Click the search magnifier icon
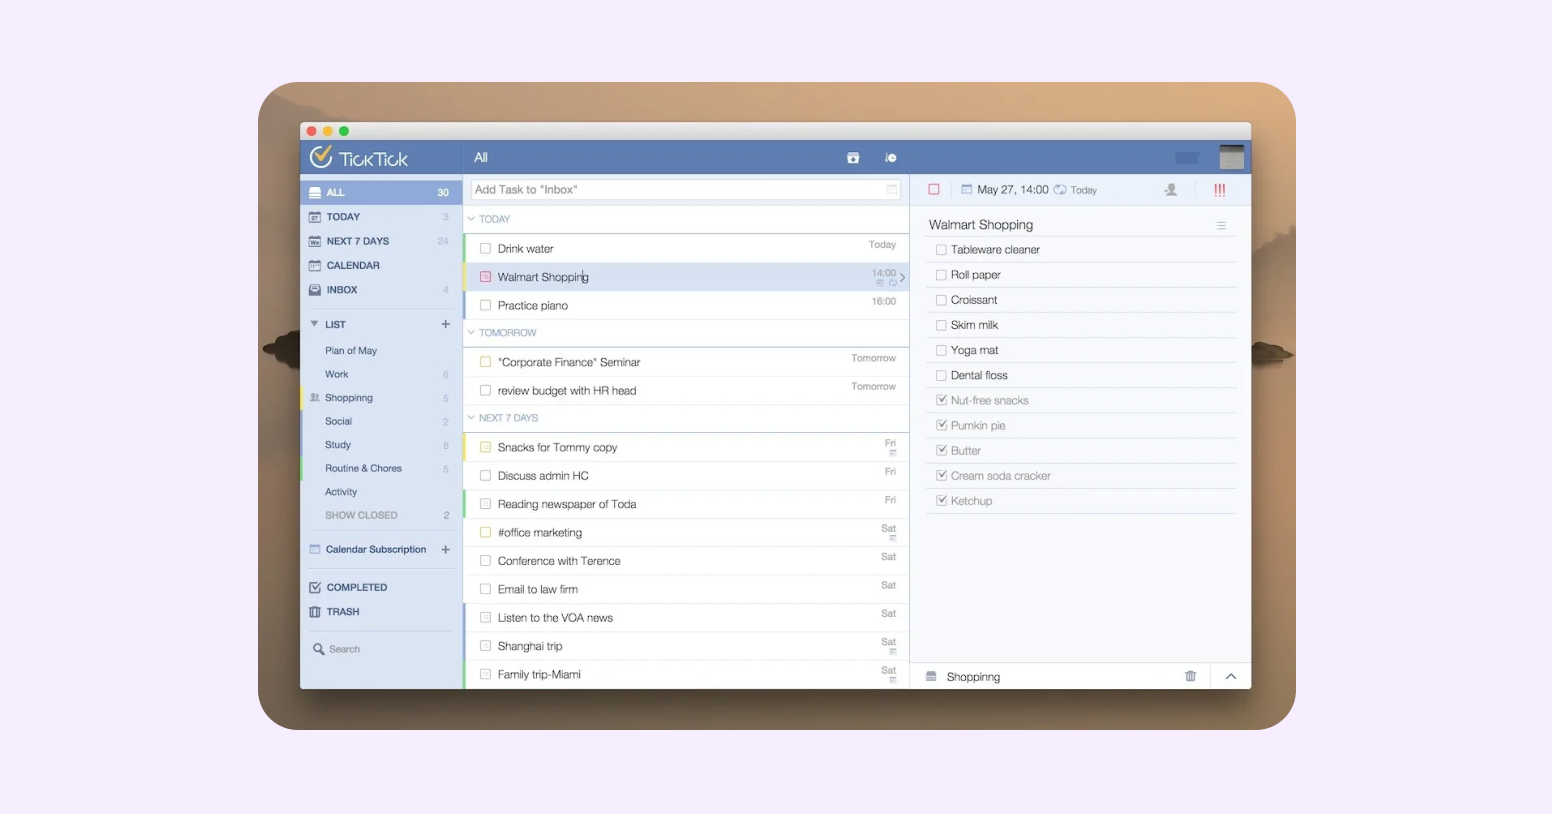Screen dimensions: 1552x814 [x=319, y=649]
